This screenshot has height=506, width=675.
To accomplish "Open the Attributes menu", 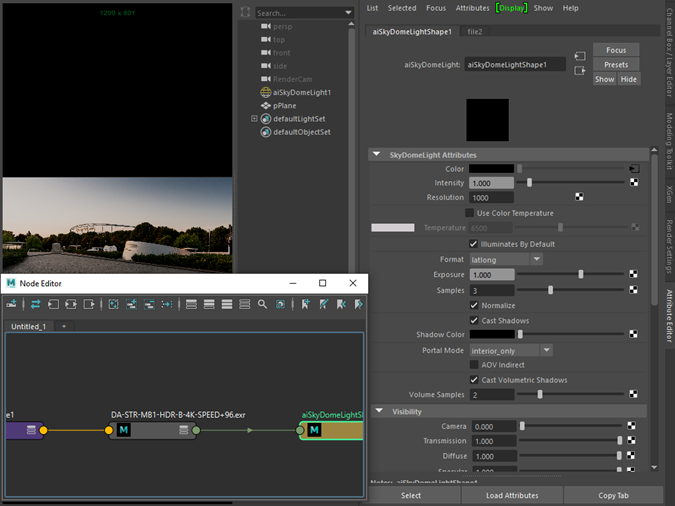I will (472, 8).
